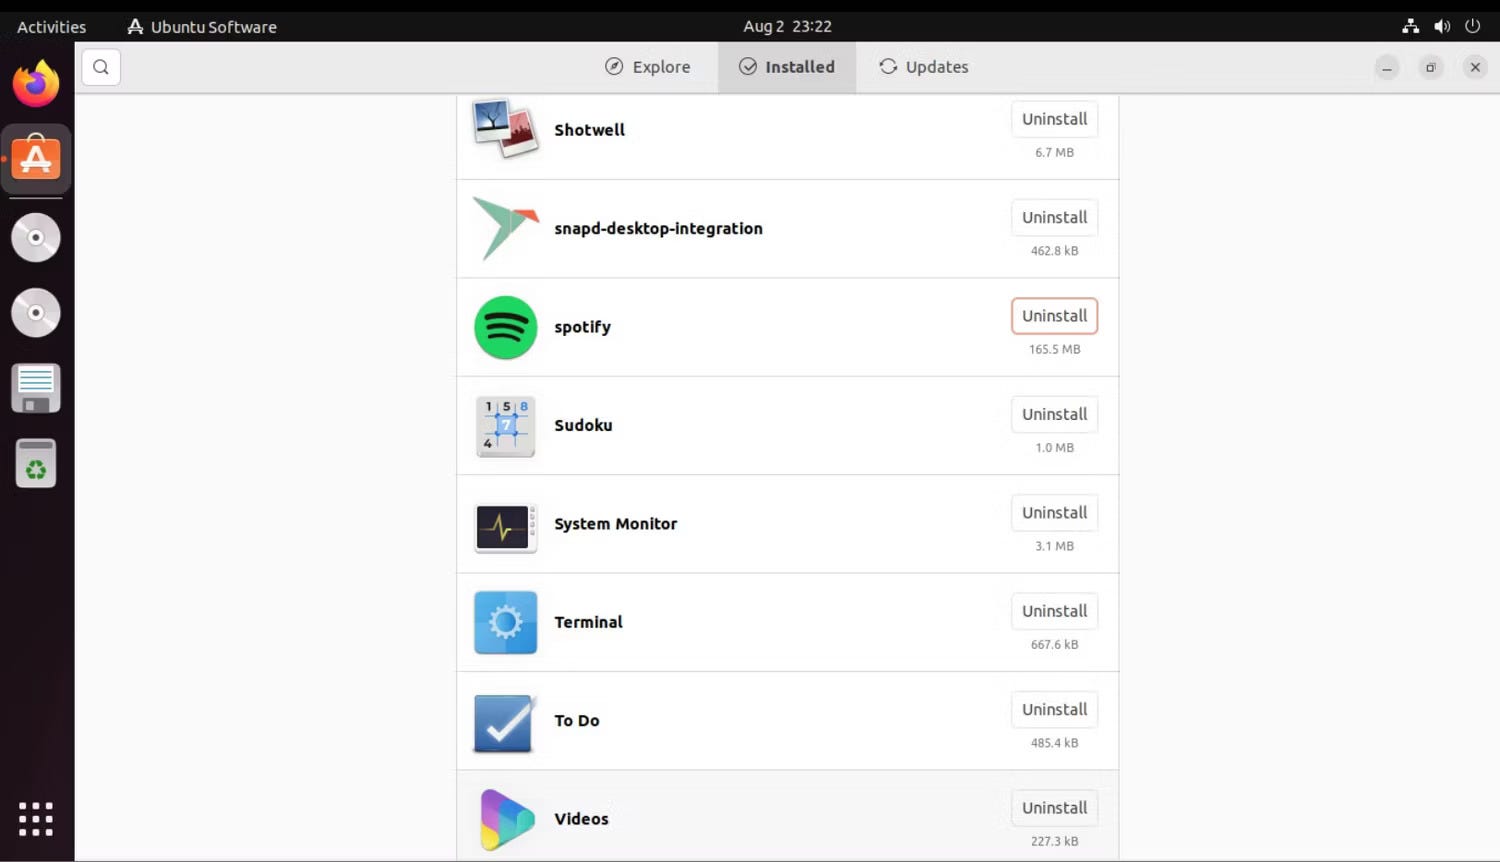This screenshot has width=1500, height=862.
Task: Click the clock showing Aug 2 23:22
Action: 787,26
